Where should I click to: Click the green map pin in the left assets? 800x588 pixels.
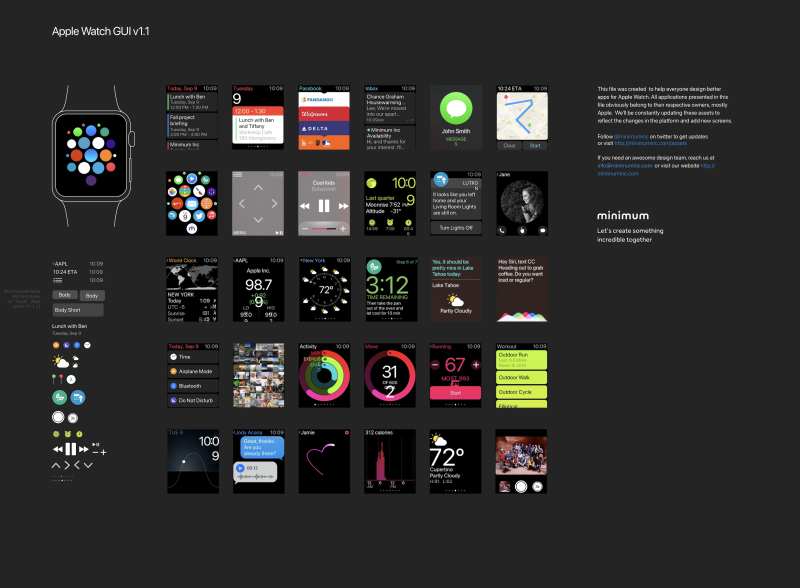pos(54,379)
